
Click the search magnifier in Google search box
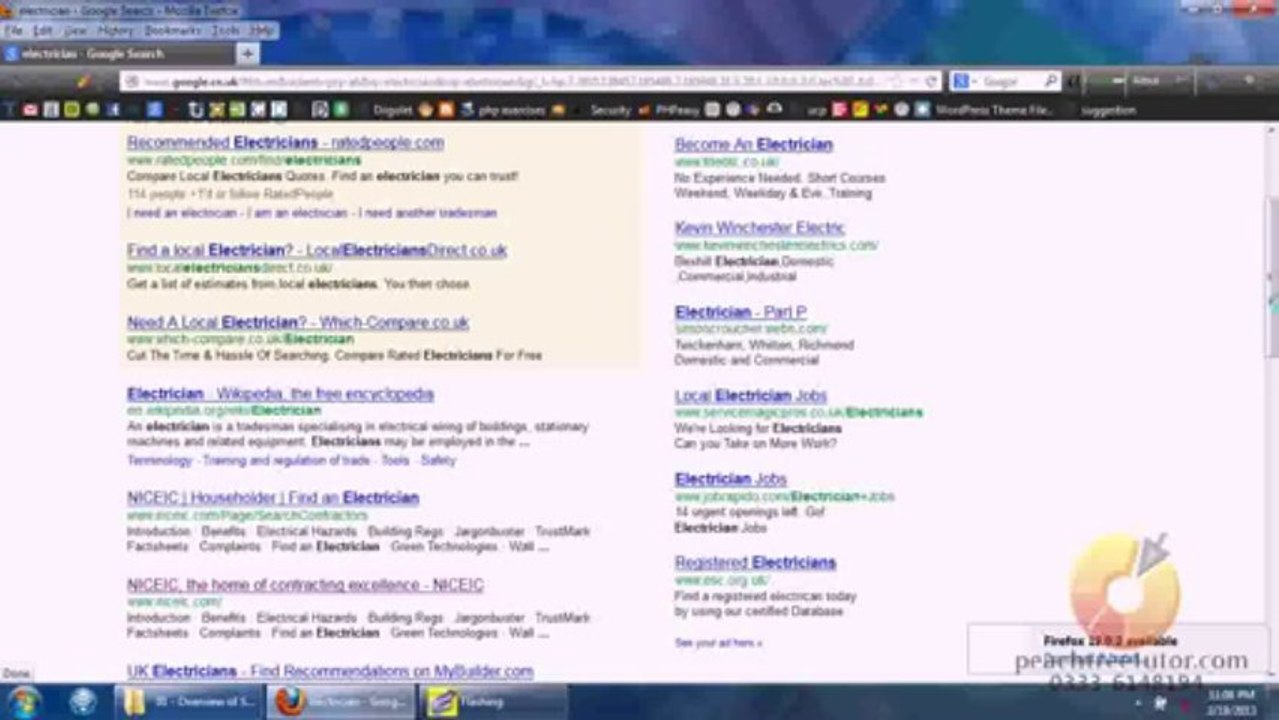(1050, 81)
